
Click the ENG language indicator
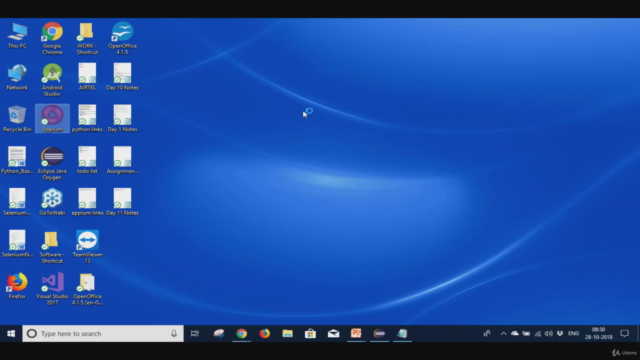point(573,333)
